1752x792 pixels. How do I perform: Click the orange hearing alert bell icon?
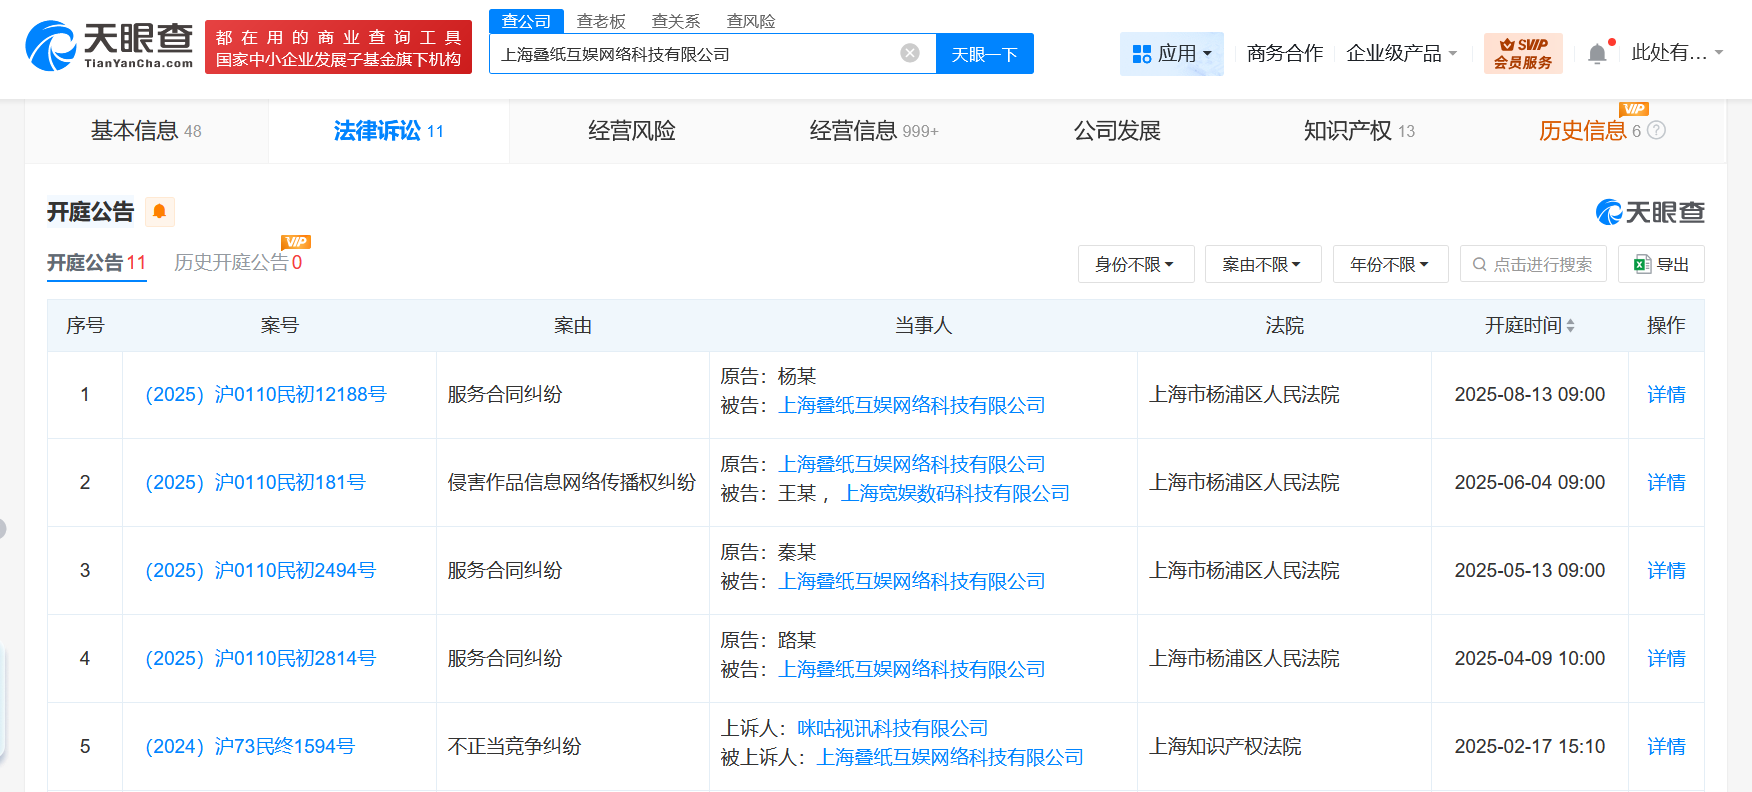tap(159, 212)
